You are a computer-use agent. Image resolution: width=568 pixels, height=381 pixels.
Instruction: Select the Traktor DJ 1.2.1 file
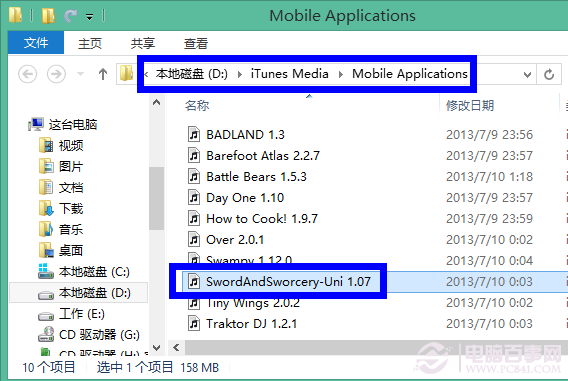pyautogui.click(x=251, y=324)
